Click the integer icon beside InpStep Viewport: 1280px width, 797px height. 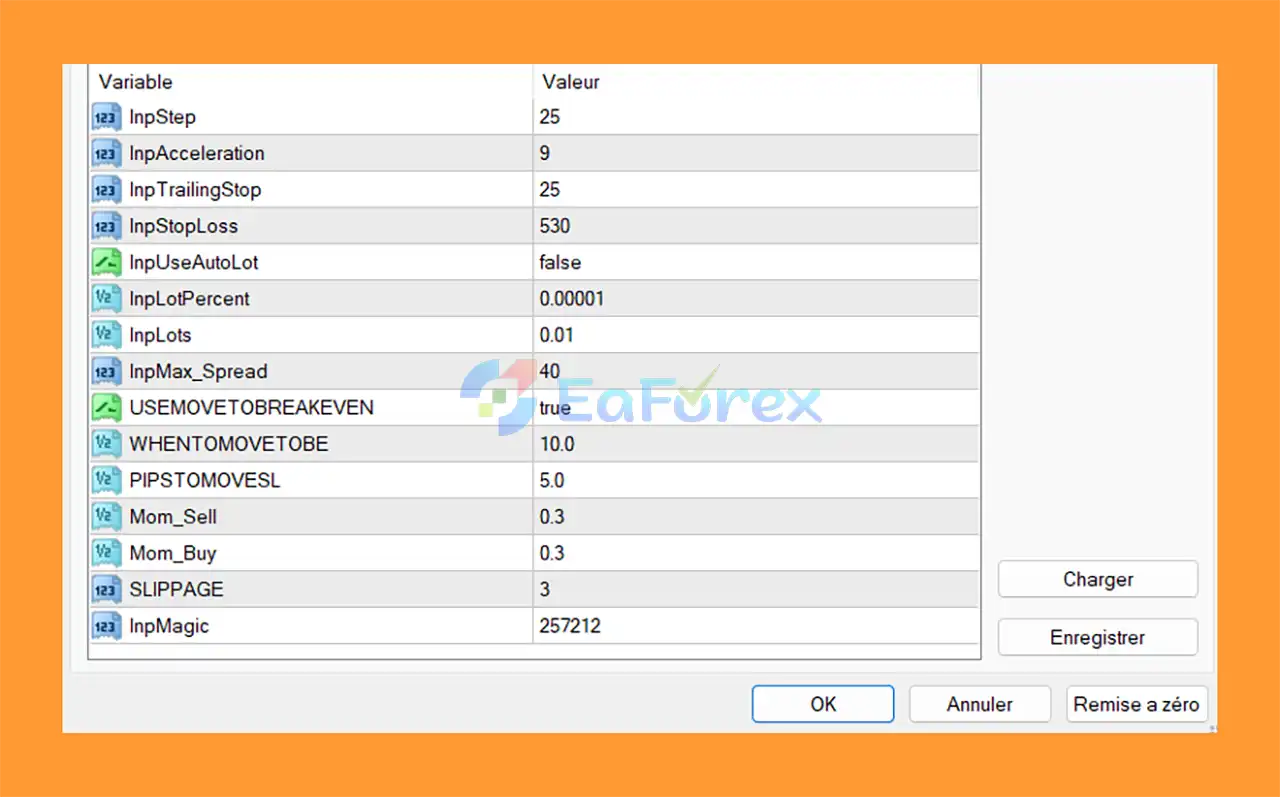(x=107, y=117)
